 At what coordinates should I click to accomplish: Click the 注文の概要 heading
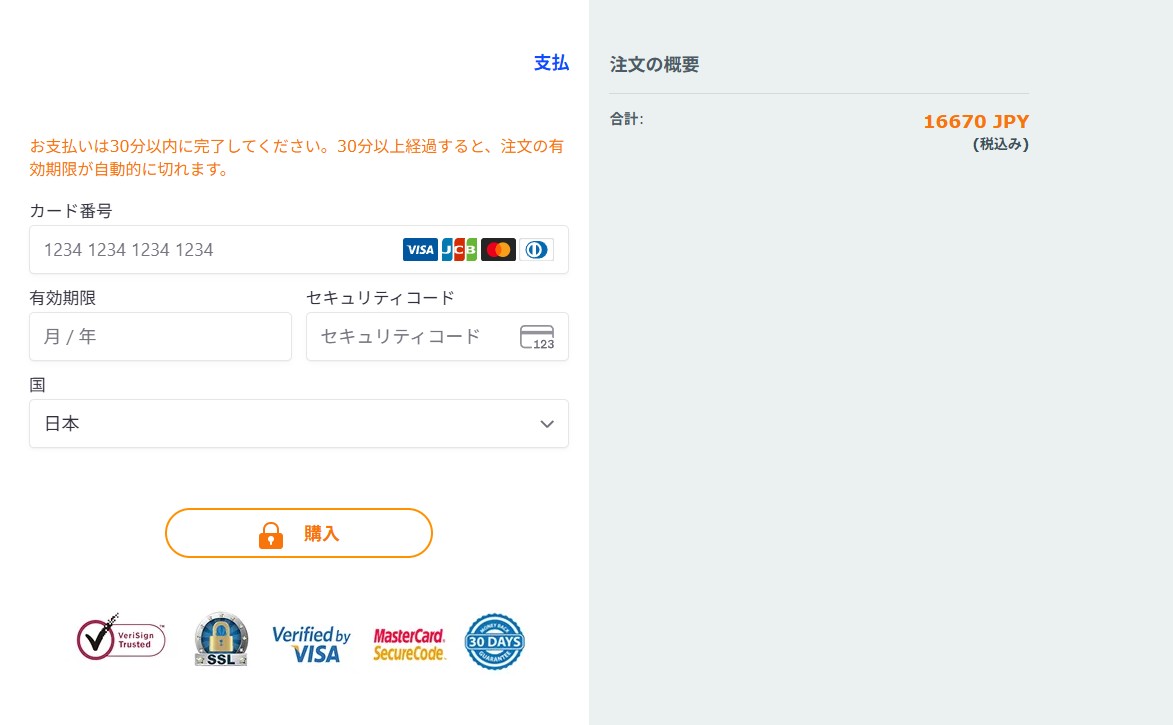tap(654, 65)
